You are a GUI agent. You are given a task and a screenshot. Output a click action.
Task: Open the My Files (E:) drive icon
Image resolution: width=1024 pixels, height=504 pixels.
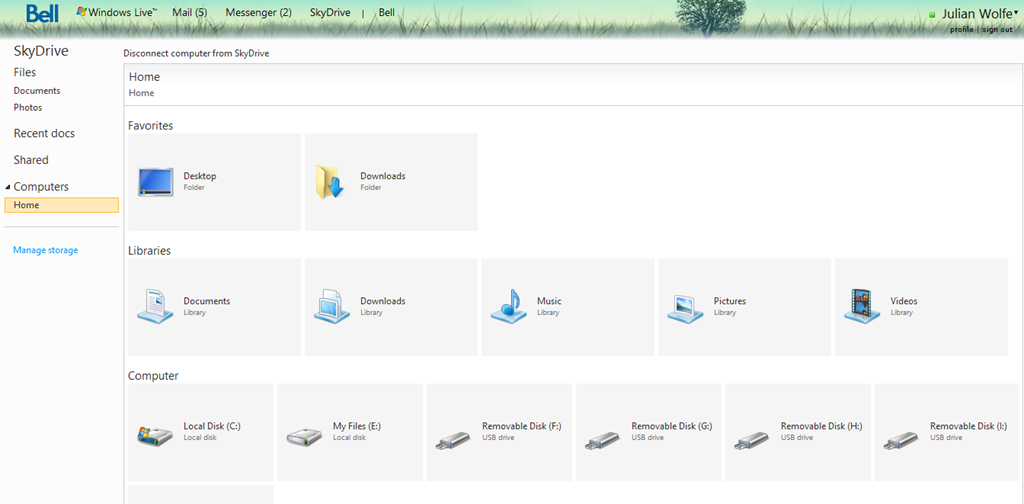click(305, 437)
